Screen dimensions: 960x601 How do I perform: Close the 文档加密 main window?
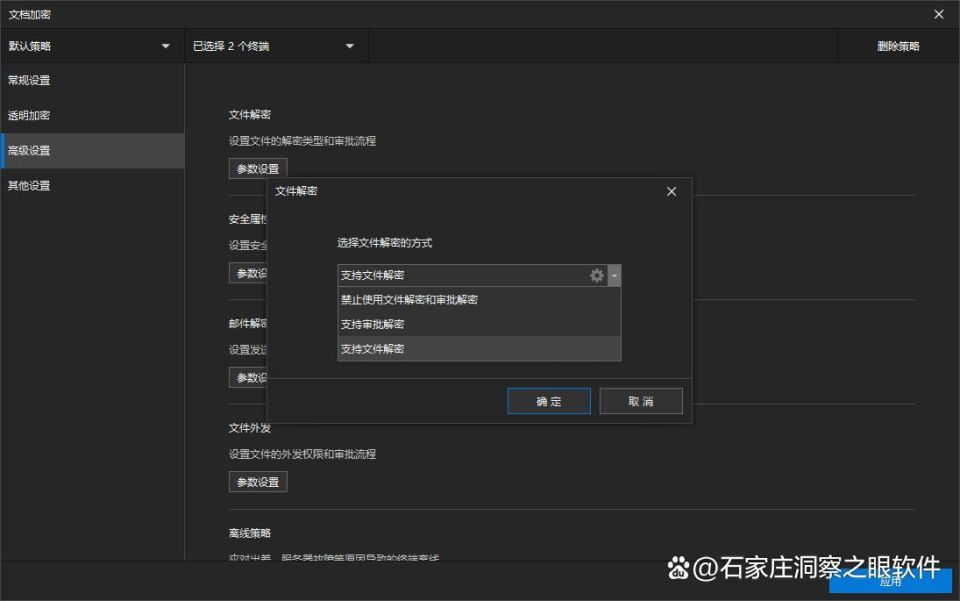click(939, 14)
